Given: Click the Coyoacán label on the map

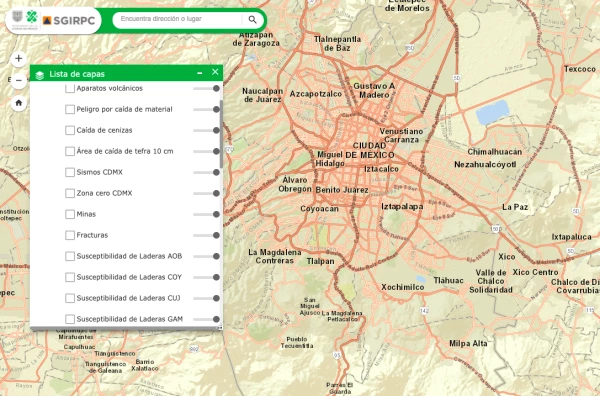Looking at the screenshot, I should click(319, 209).
